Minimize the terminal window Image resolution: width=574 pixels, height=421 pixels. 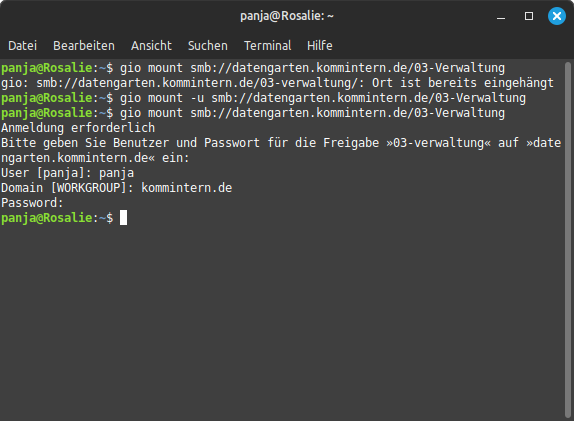tap(501, 16)
